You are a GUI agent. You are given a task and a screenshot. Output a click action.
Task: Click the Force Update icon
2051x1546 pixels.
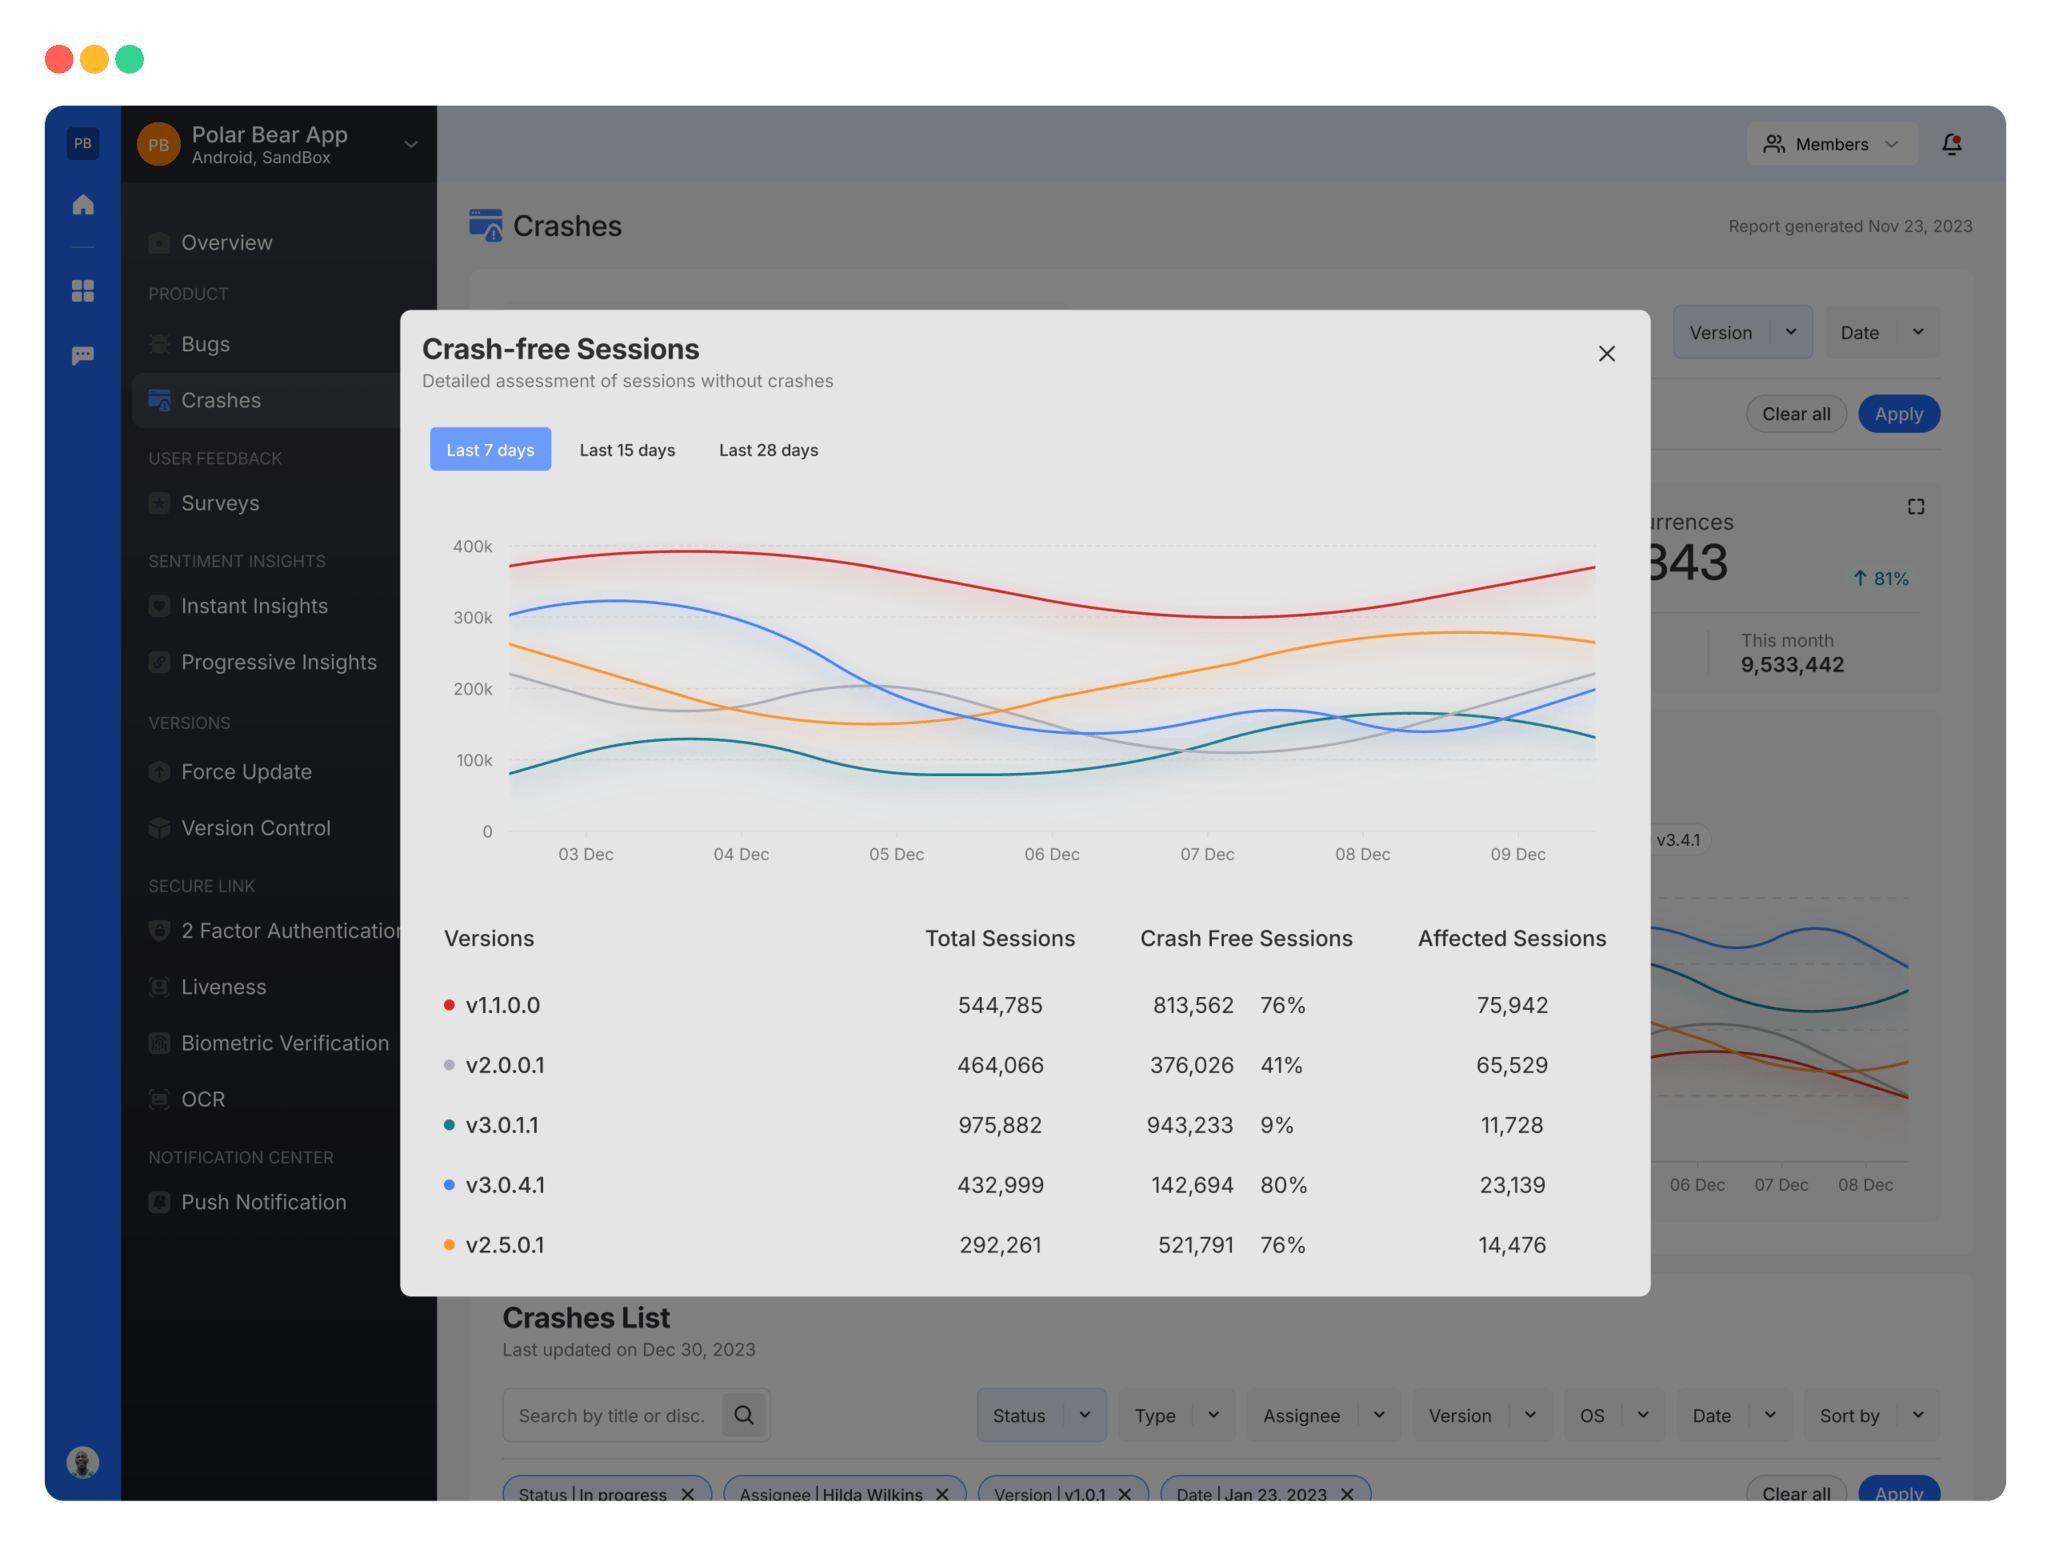click(159, 771)
